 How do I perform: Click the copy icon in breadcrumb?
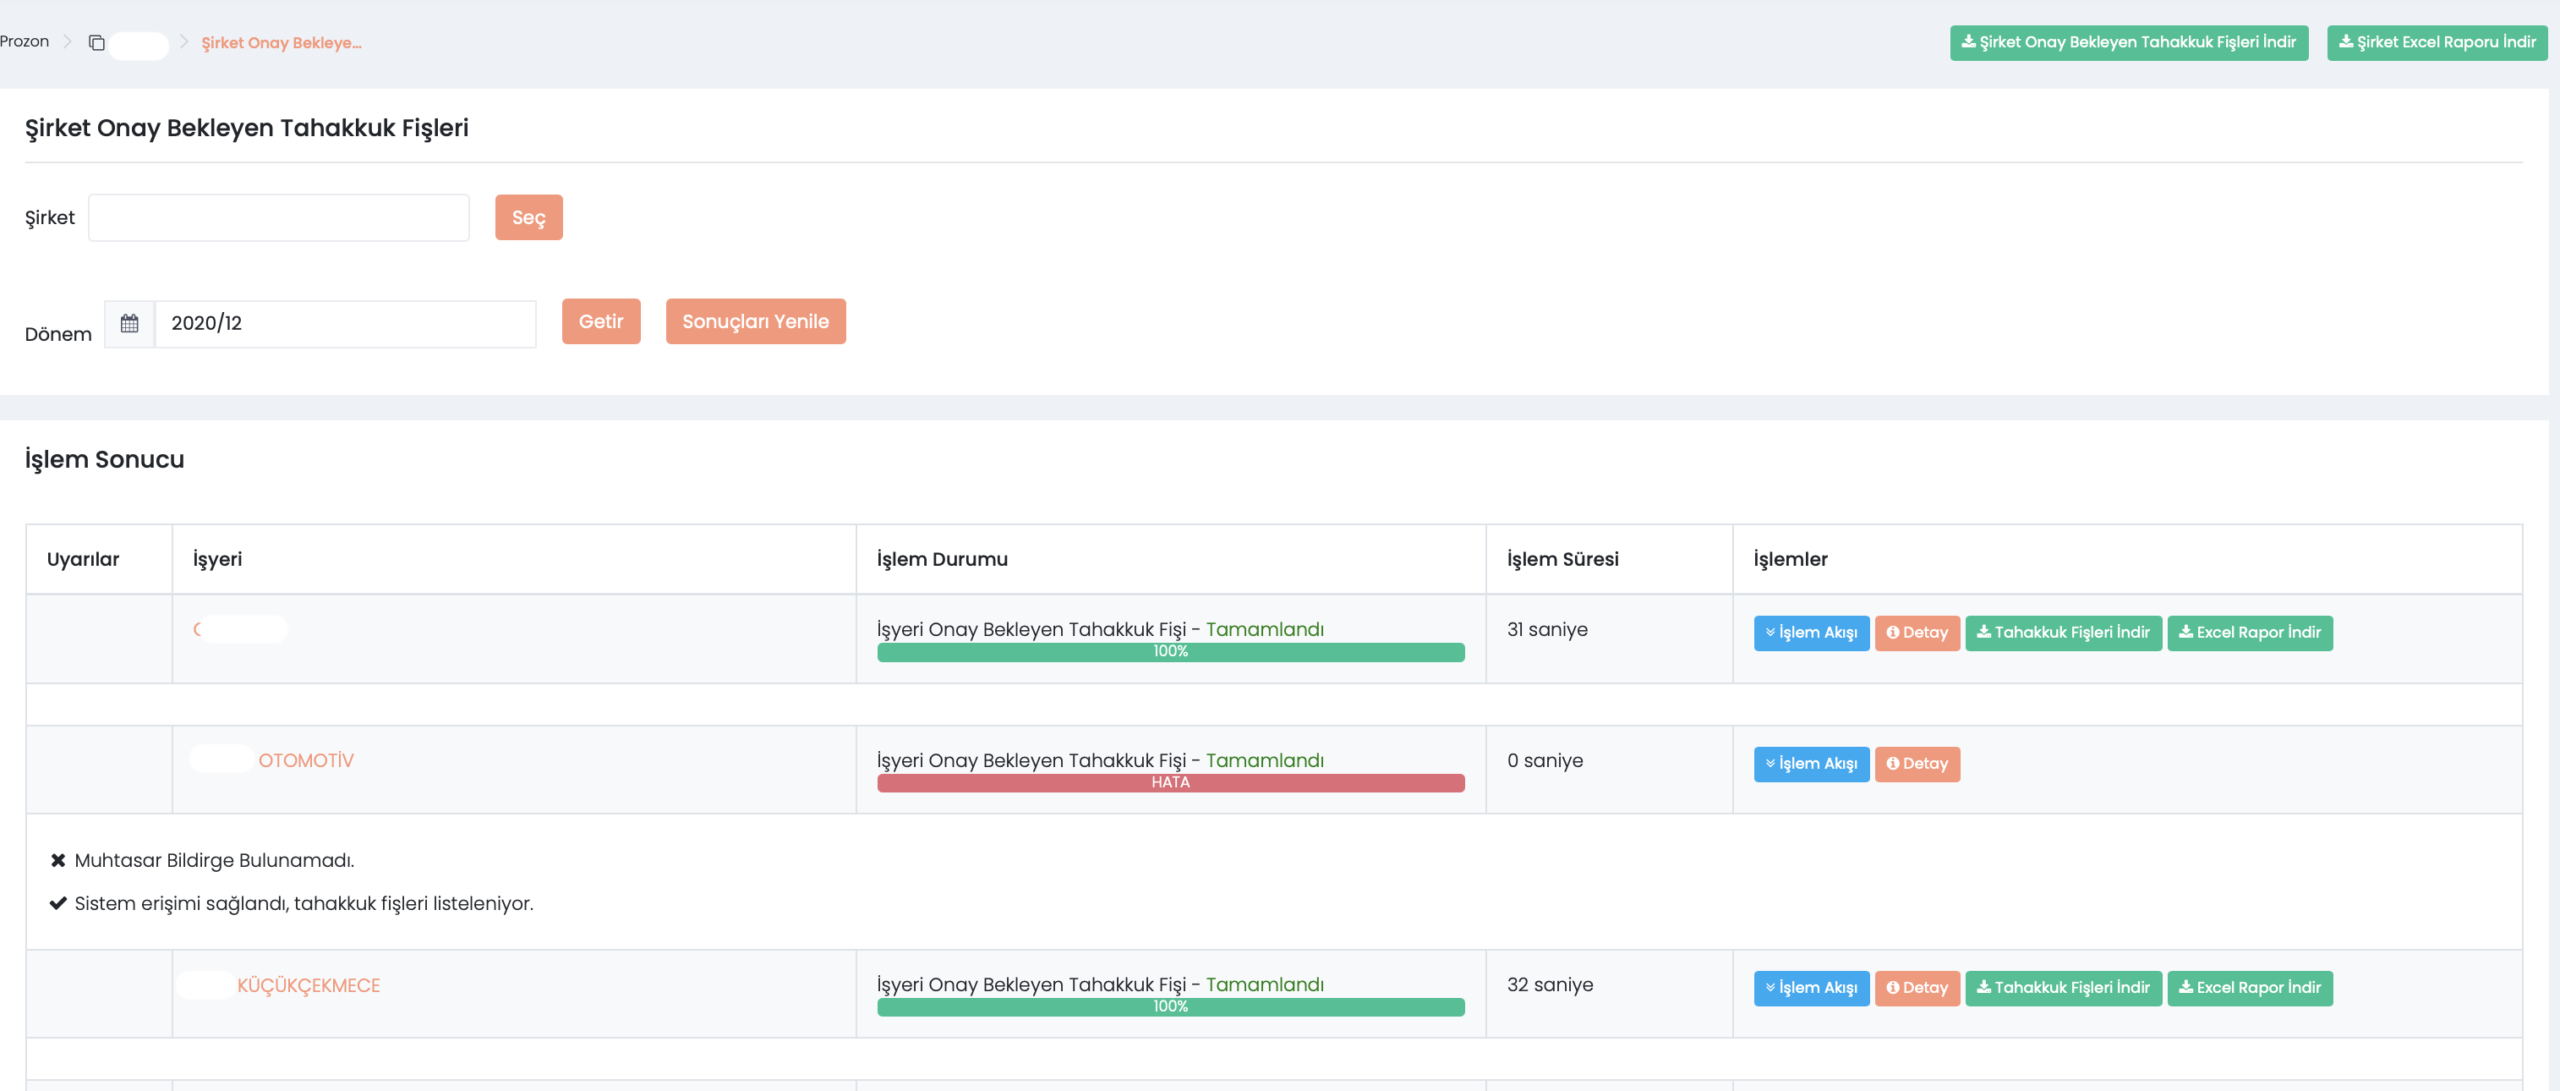pos(97,42)
